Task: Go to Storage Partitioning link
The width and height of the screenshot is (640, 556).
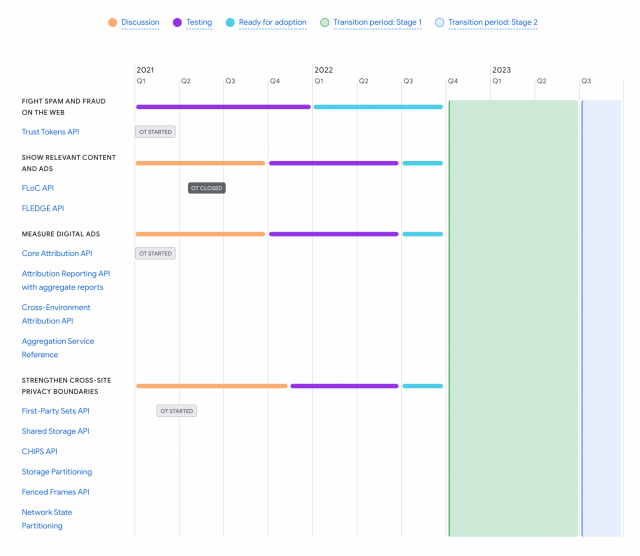Action: 57,471
